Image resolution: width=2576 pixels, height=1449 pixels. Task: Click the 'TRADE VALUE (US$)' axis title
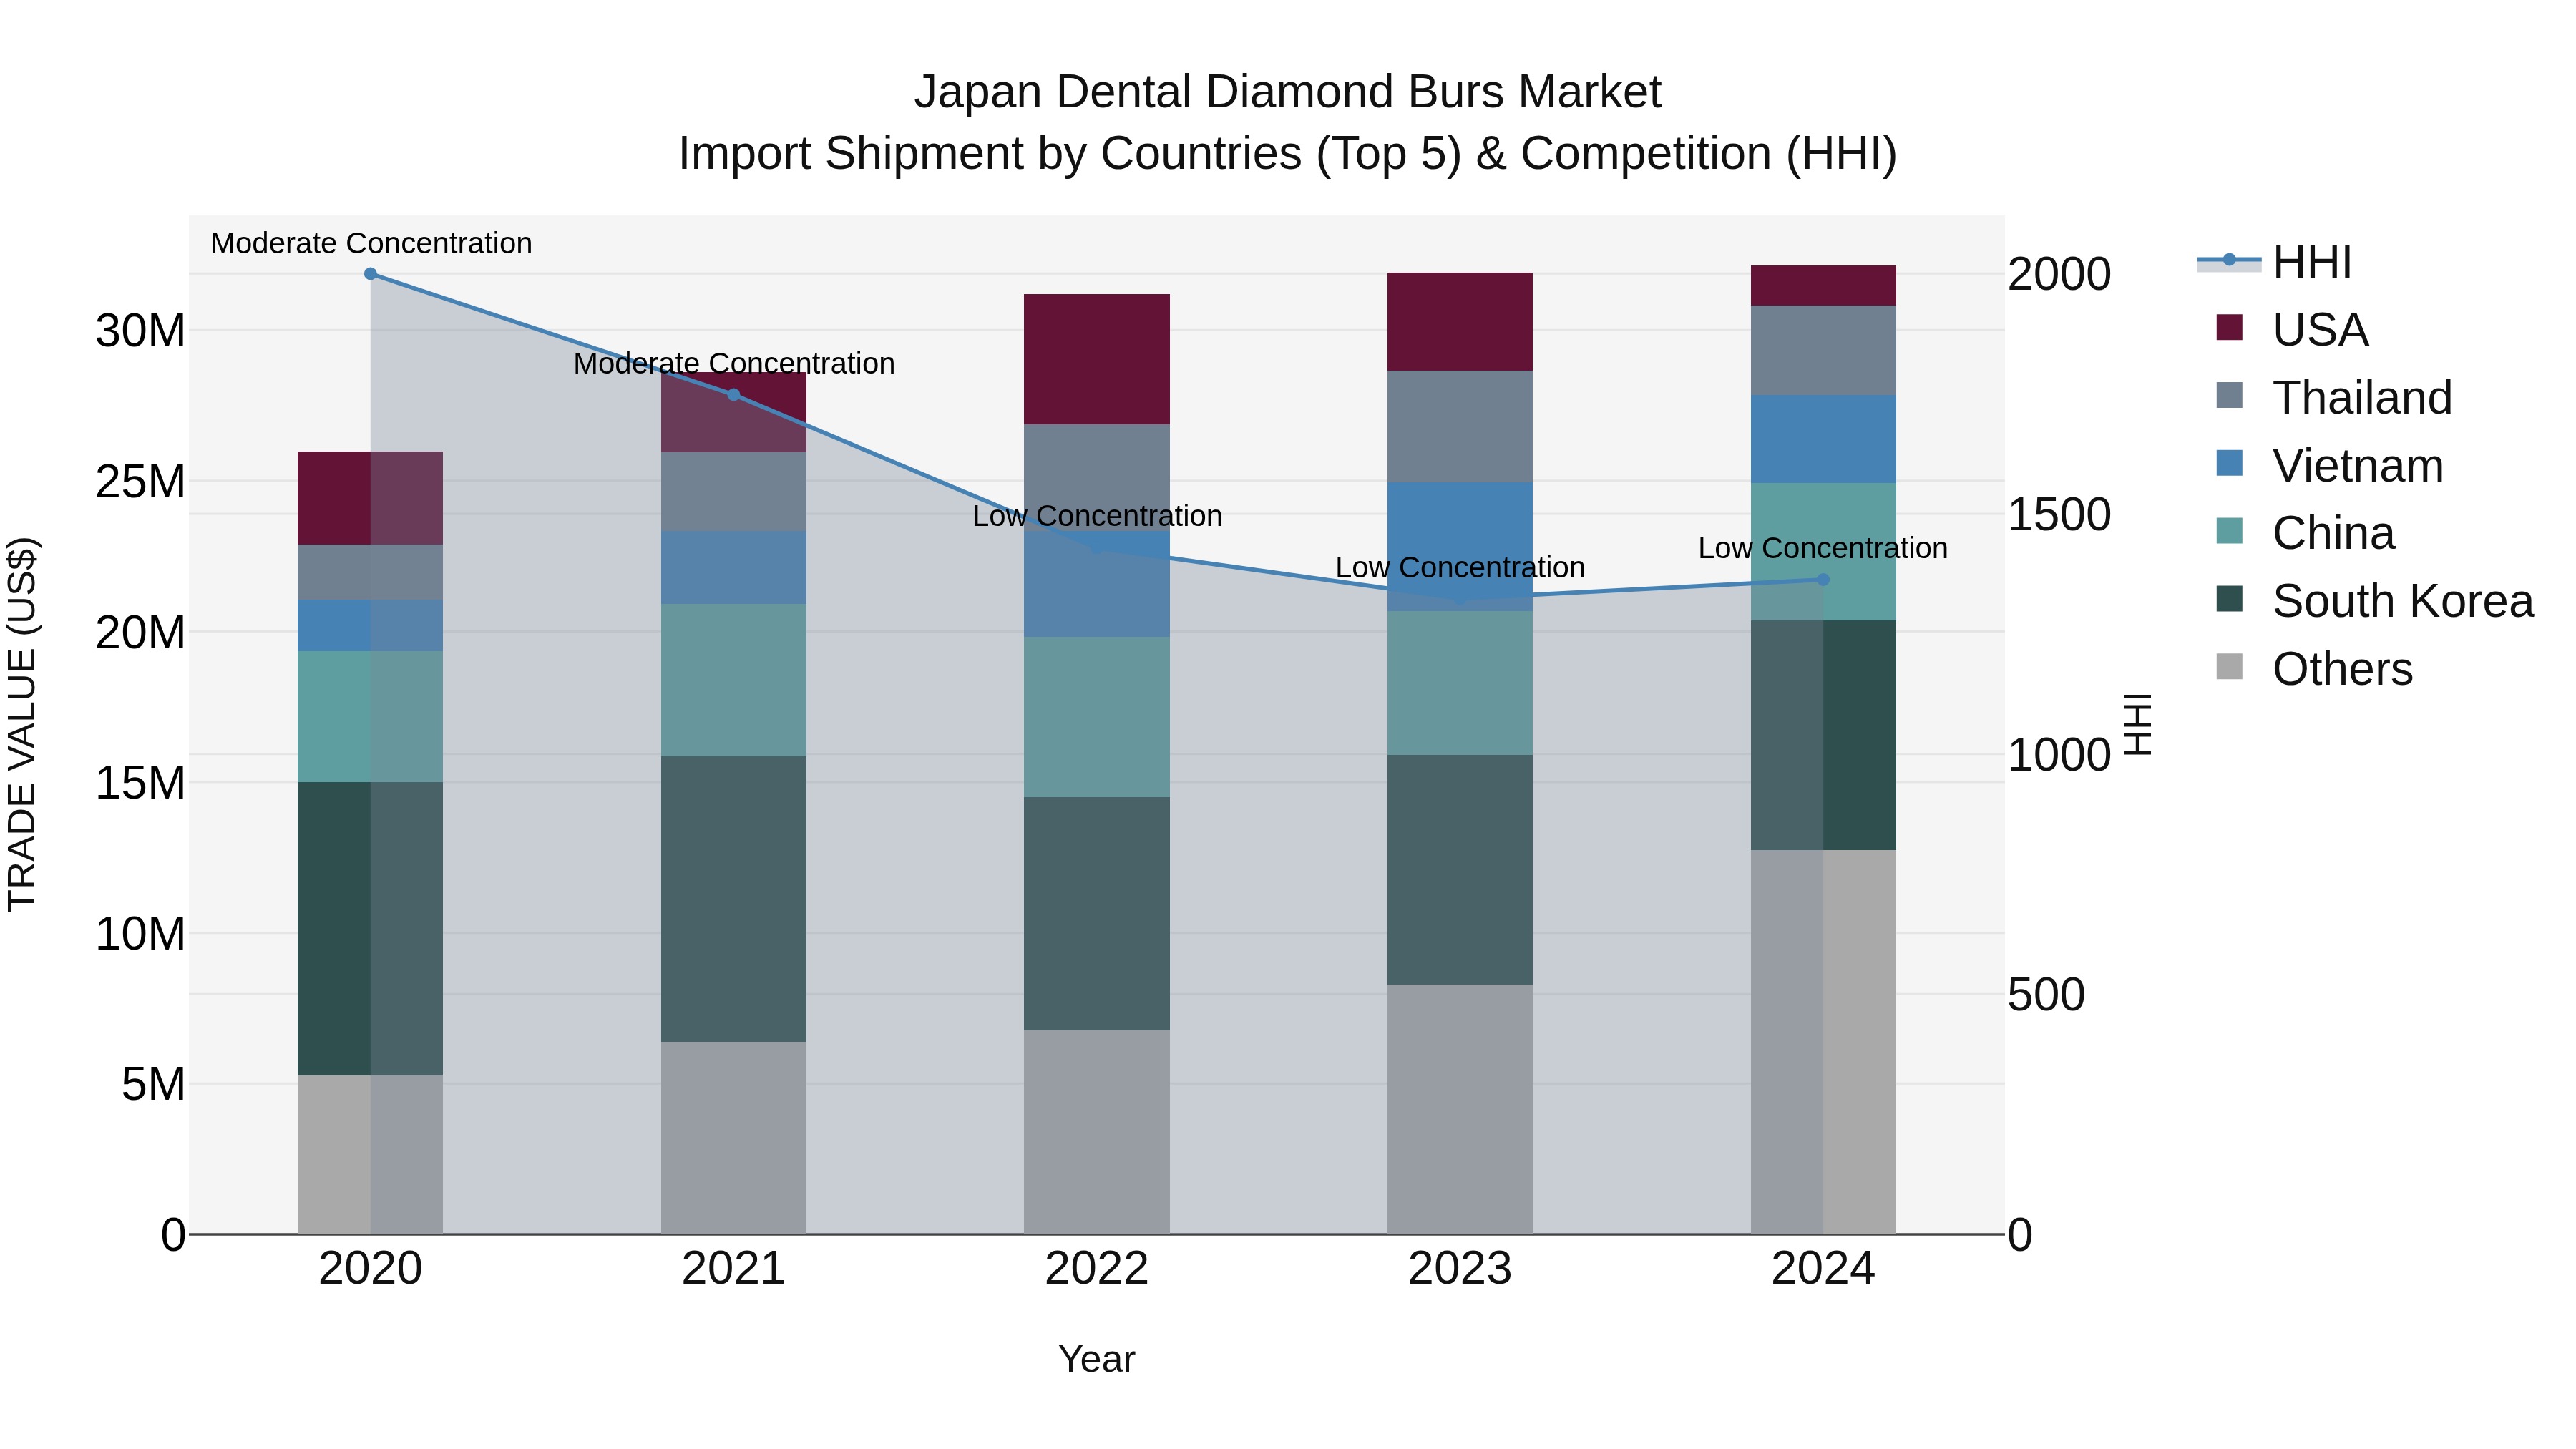(x=22, y=725)
